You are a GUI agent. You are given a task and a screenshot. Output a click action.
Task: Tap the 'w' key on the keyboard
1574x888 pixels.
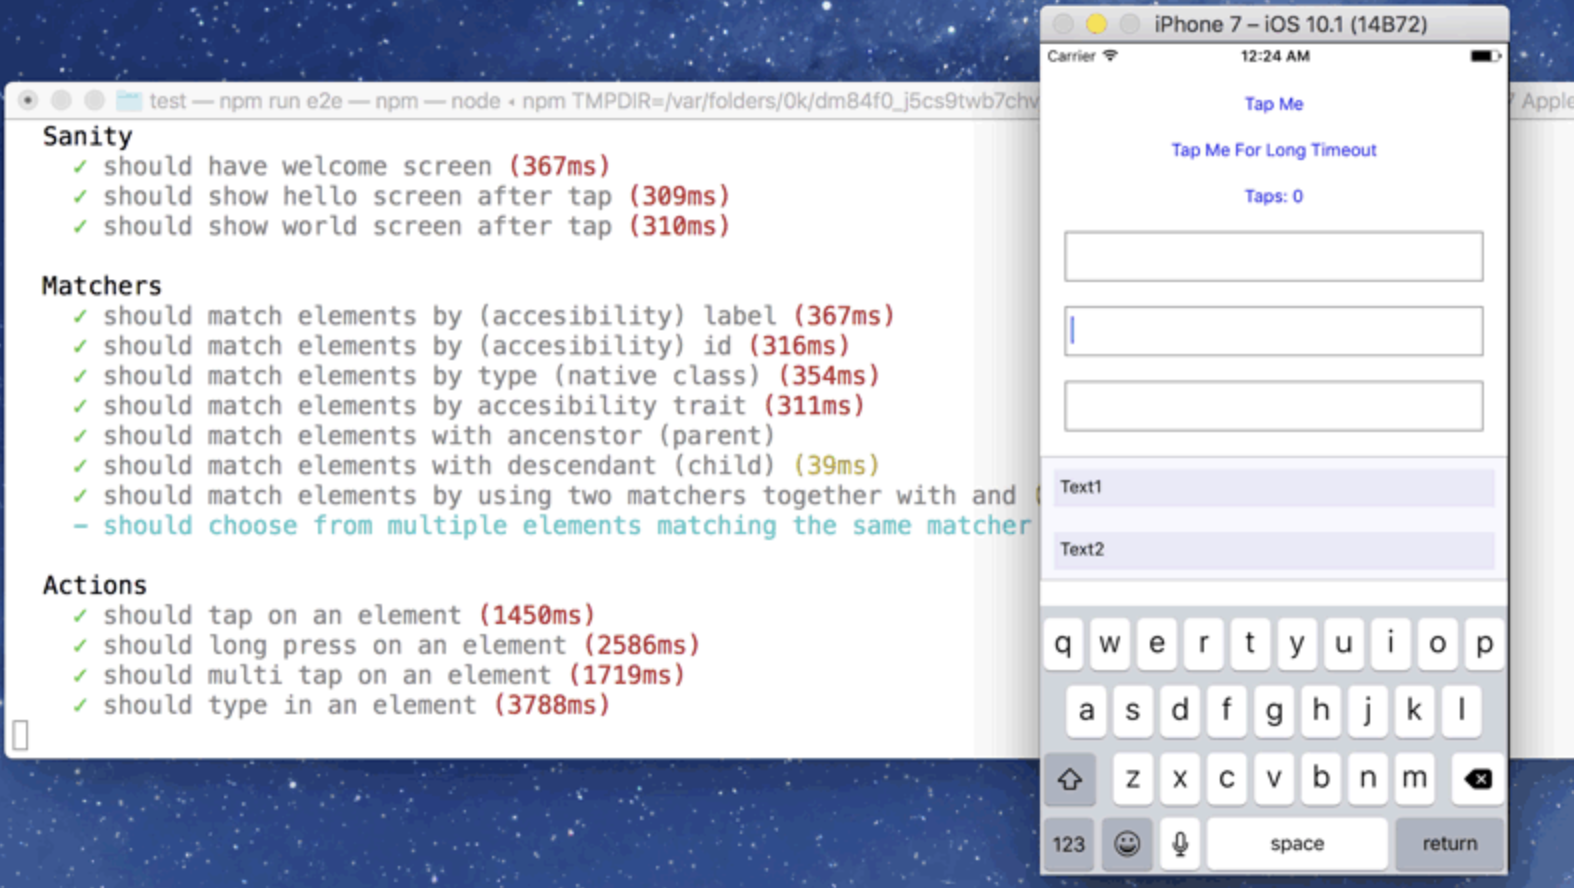click(1110, 644)
